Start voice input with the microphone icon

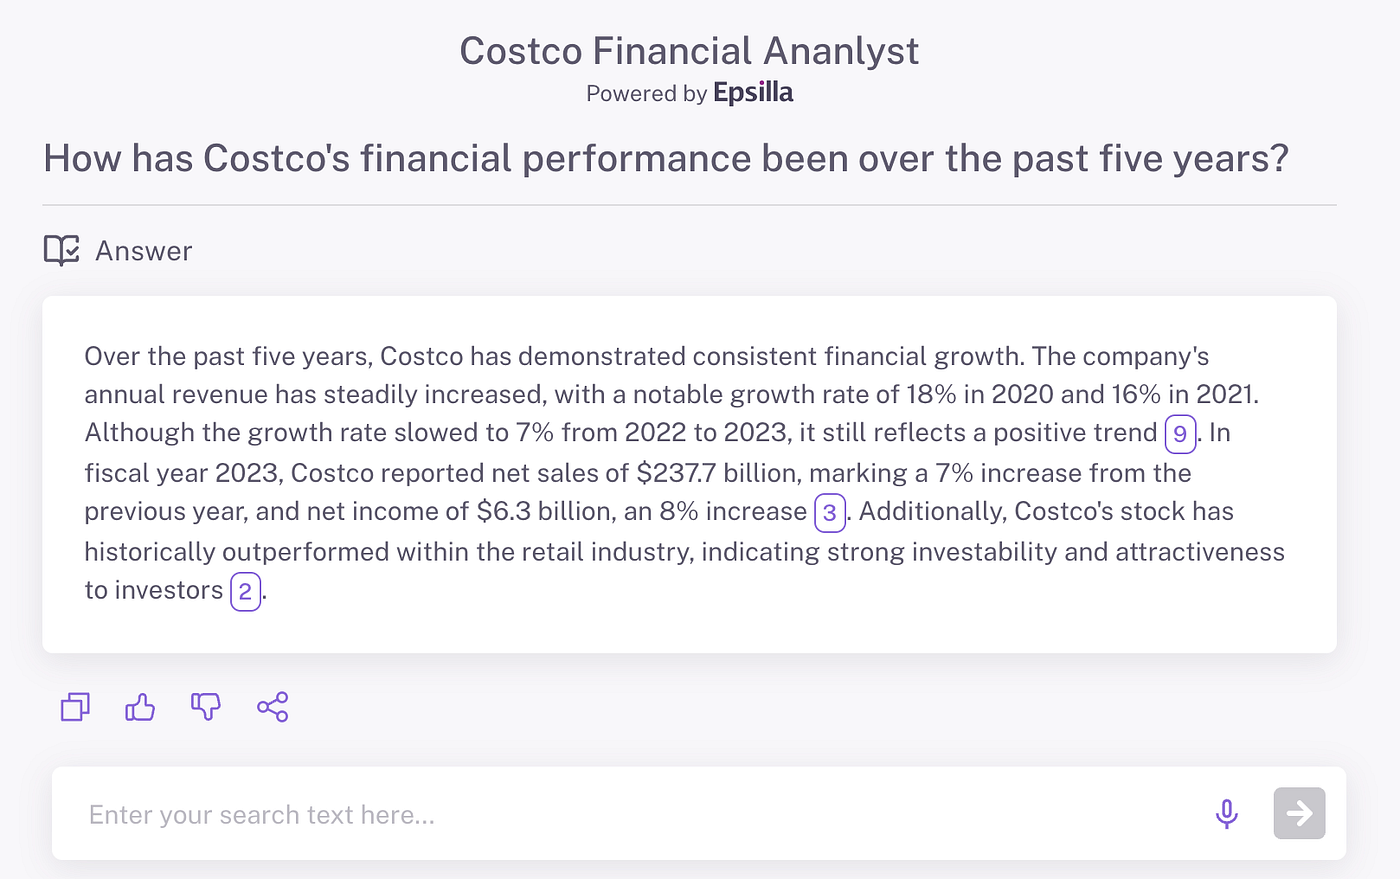1227,814
